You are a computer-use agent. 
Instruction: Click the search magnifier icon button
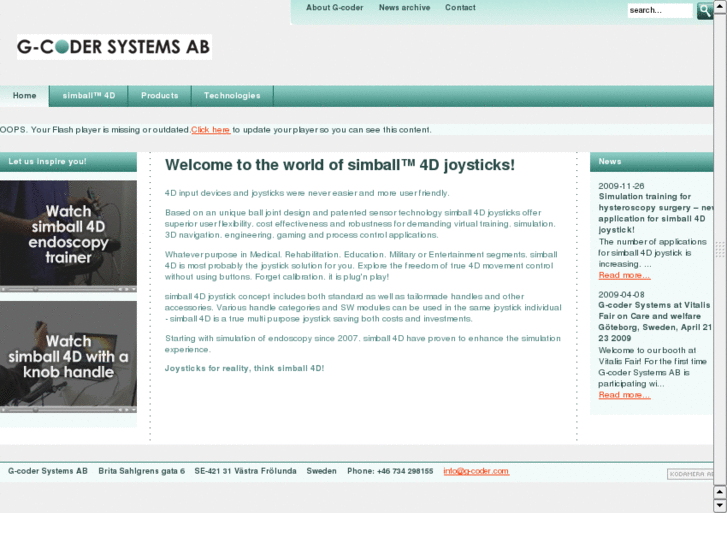click(705, 11)
